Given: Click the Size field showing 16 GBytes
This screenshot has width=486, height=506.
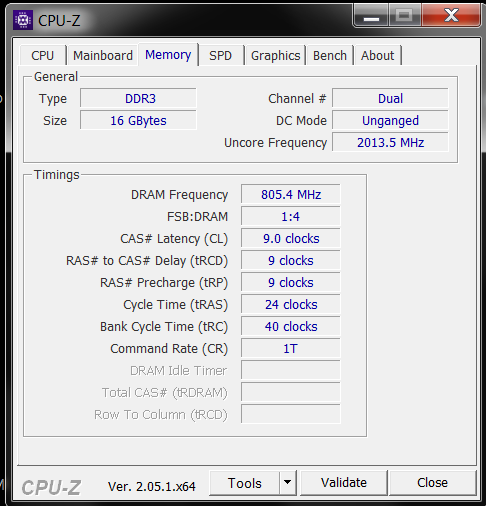Looking at the screenshot, I should (138, 120).
